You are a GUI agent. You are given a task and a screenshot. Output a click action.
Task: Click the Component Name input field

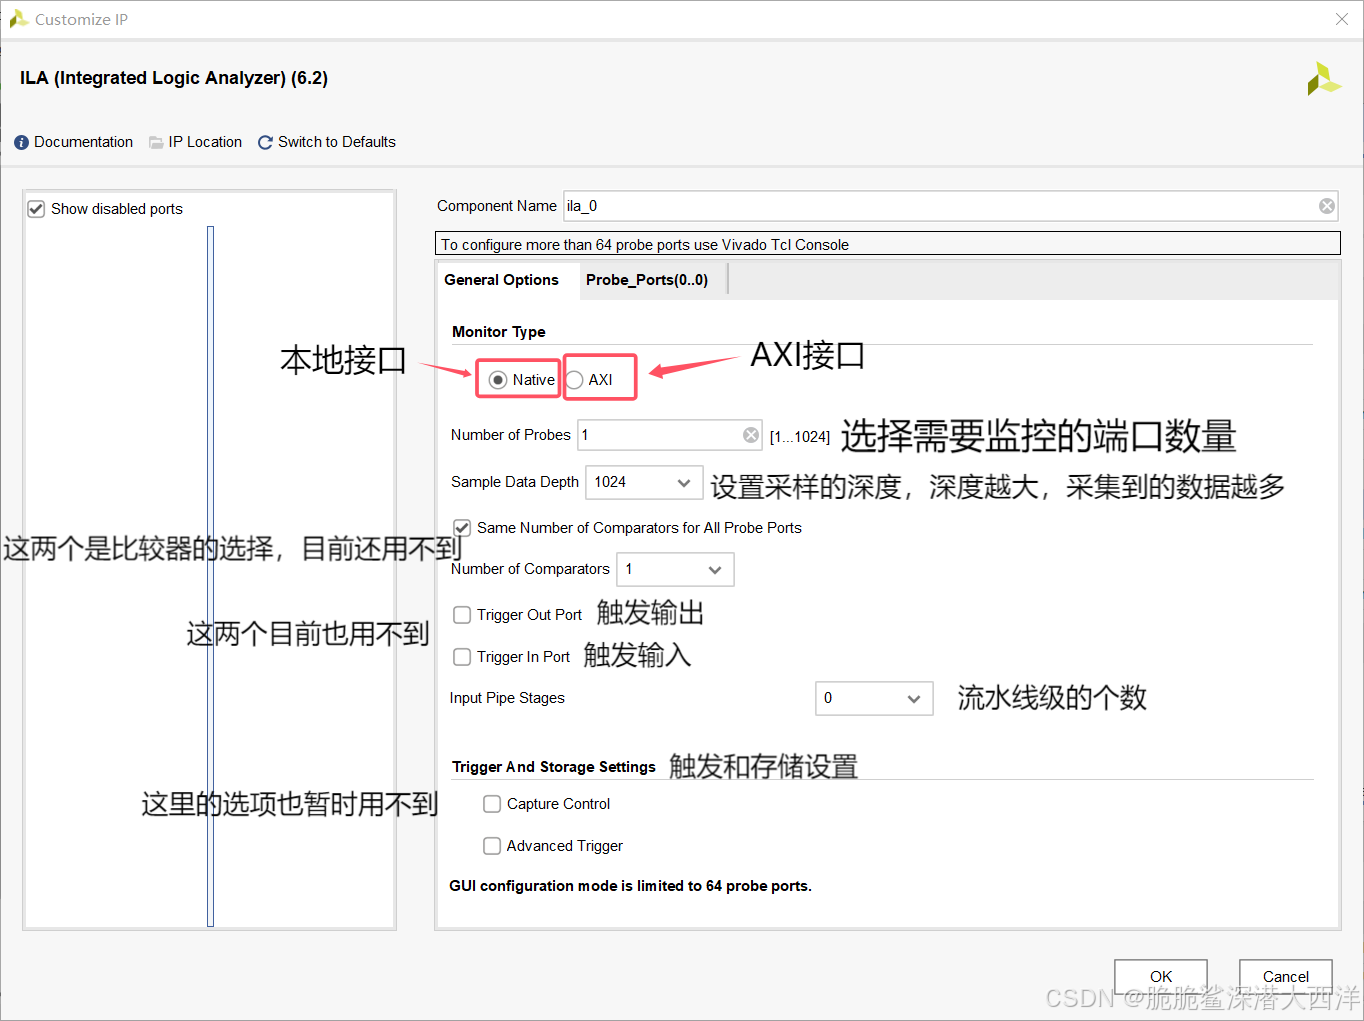950,206
